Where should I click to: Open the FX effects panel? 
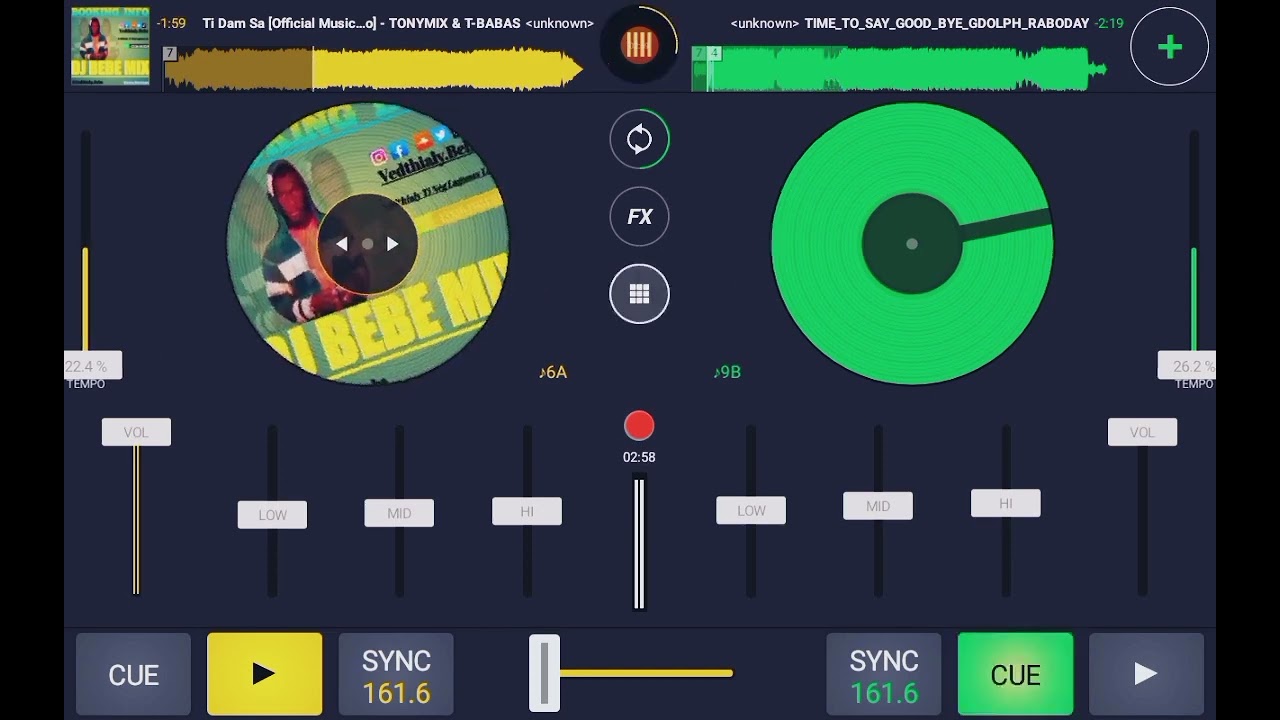639,216
